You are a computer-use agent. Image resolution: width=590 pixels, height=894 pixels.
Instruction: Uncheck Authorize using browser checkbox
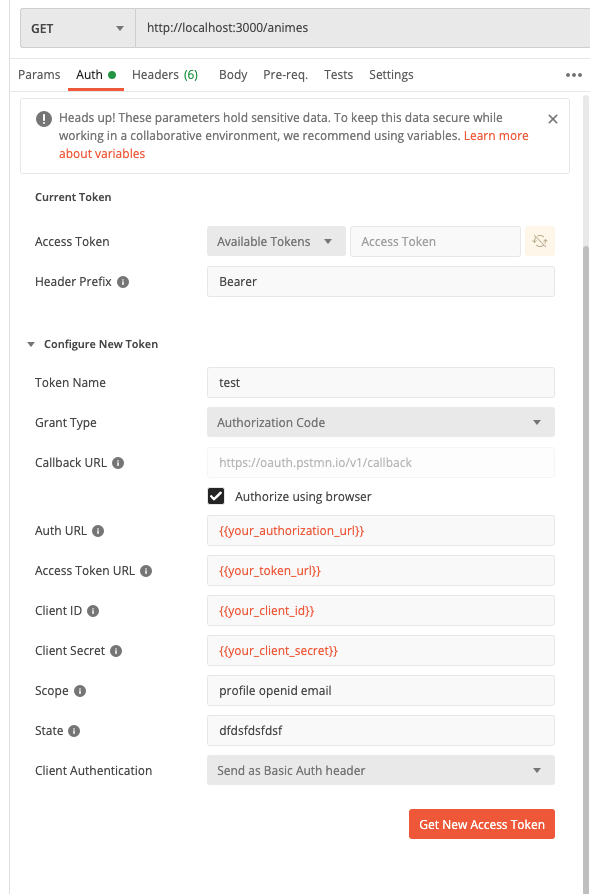216,496
